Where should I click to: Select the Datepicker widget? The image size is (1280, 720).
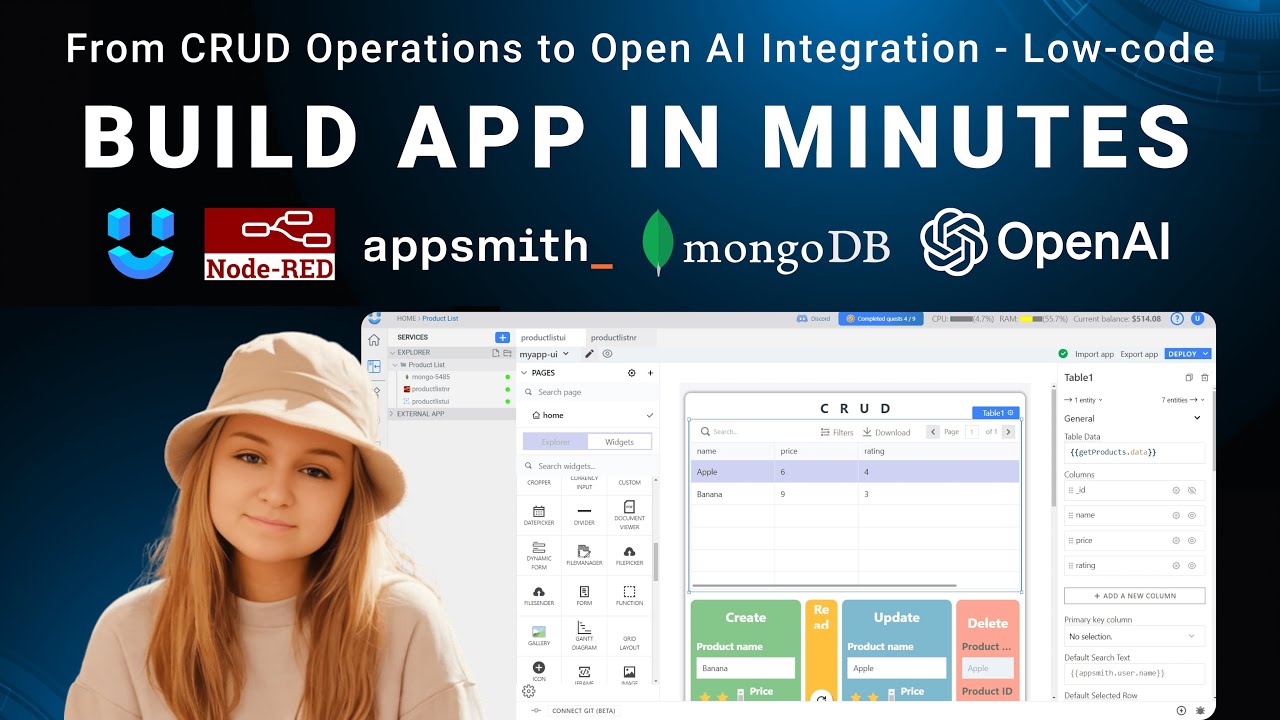click(x=540, y=515)
